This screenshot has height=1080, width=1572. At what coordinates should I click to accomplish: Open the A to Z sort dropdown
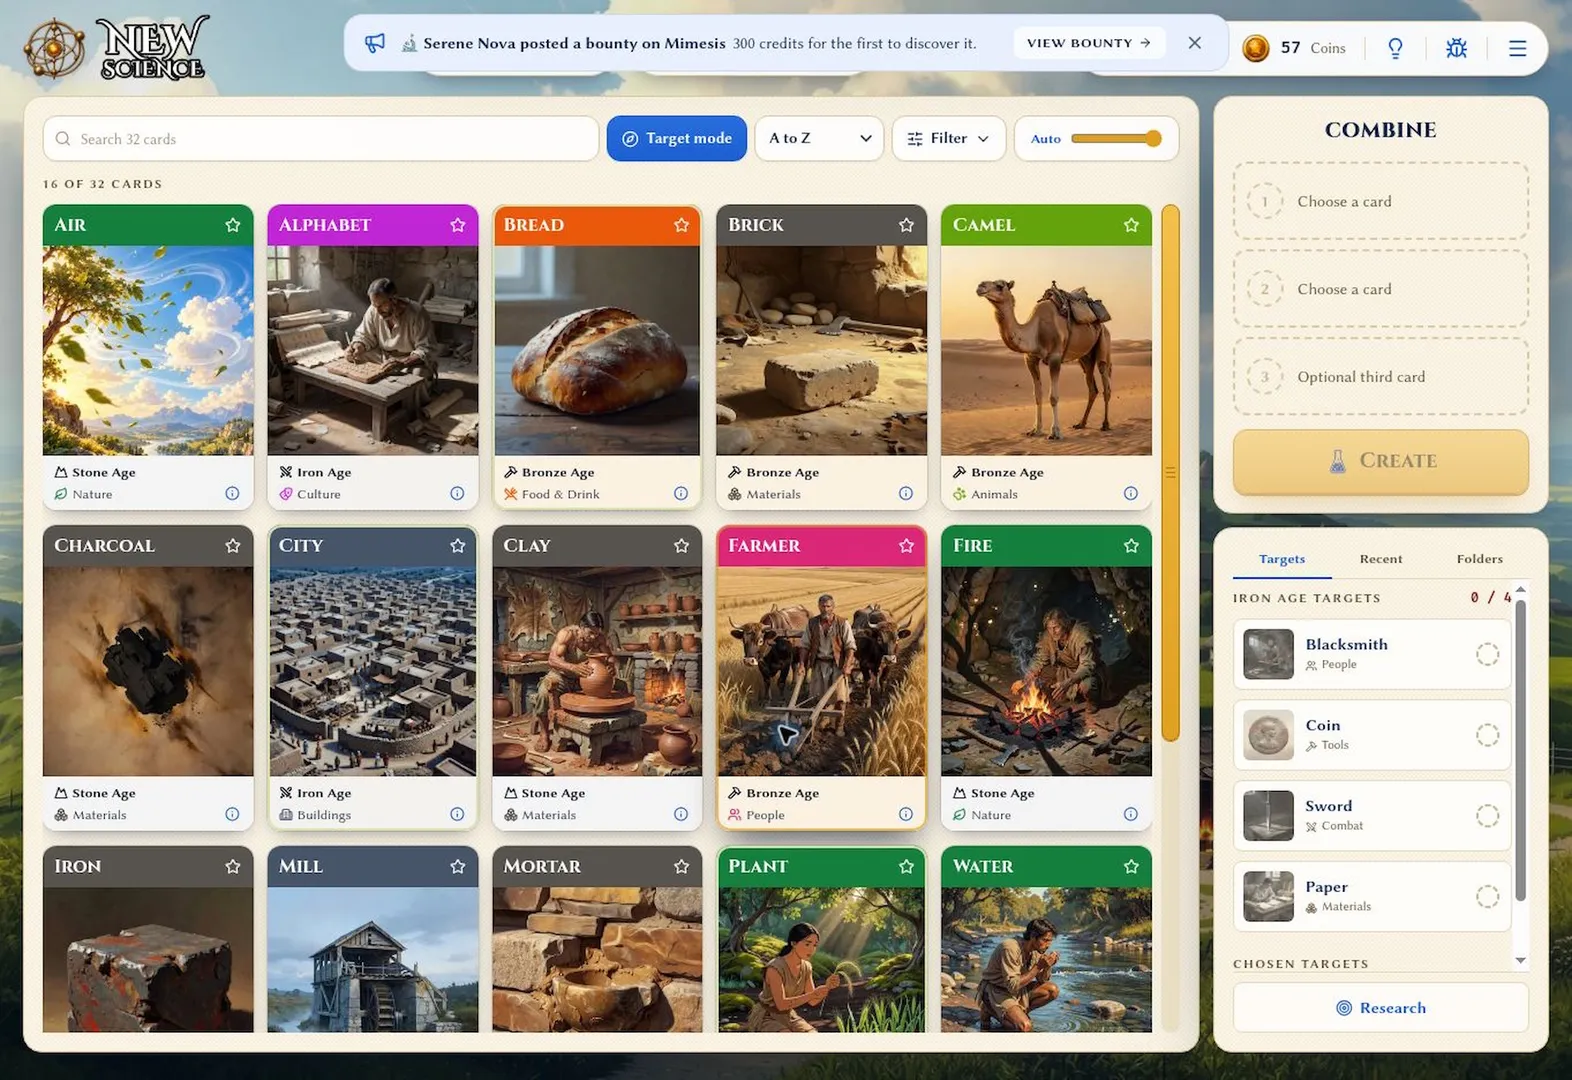point(819,139)
